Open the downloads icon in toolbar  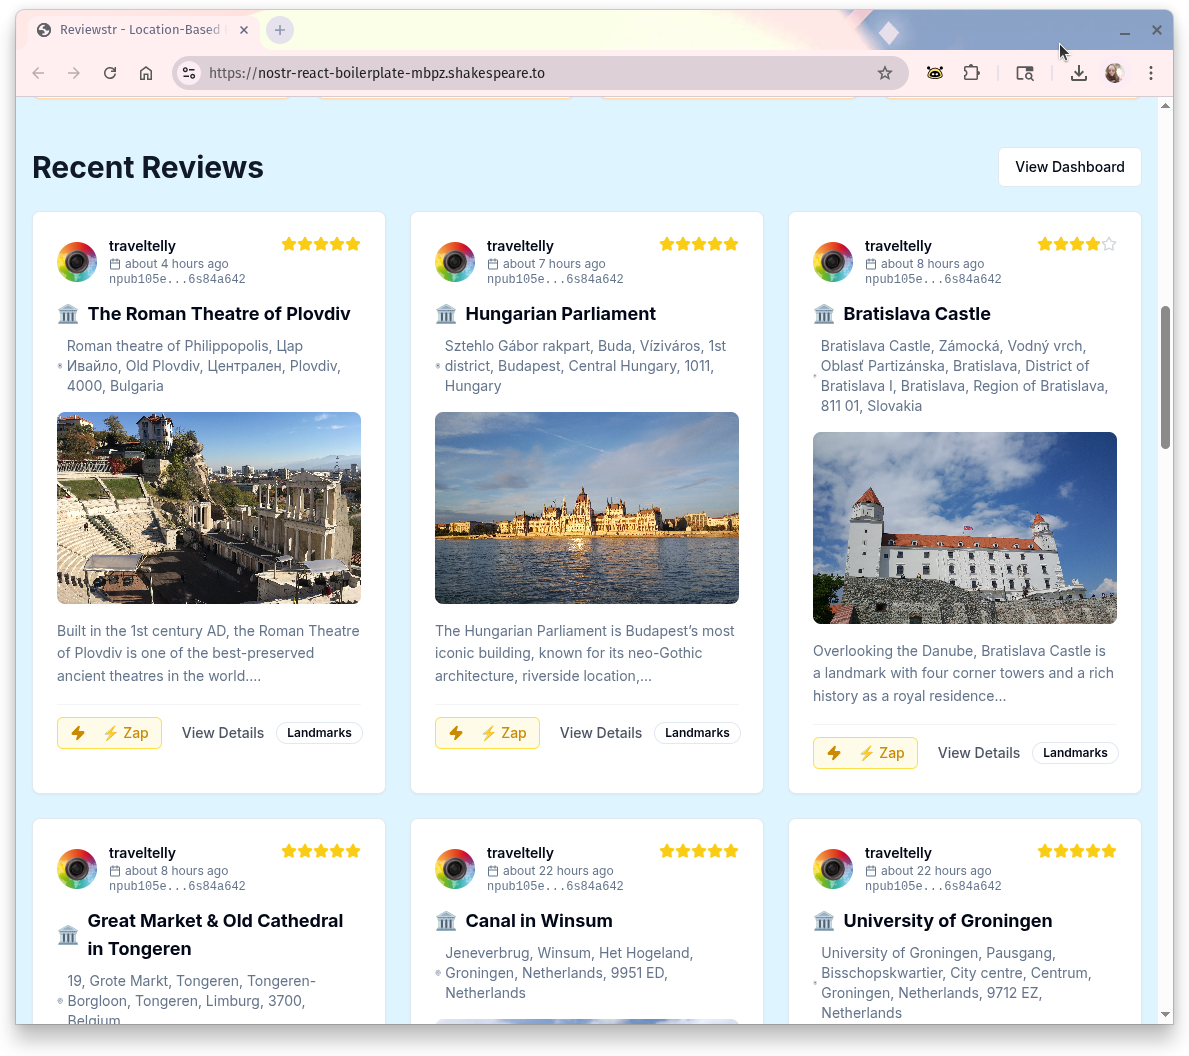point(1078,73)
